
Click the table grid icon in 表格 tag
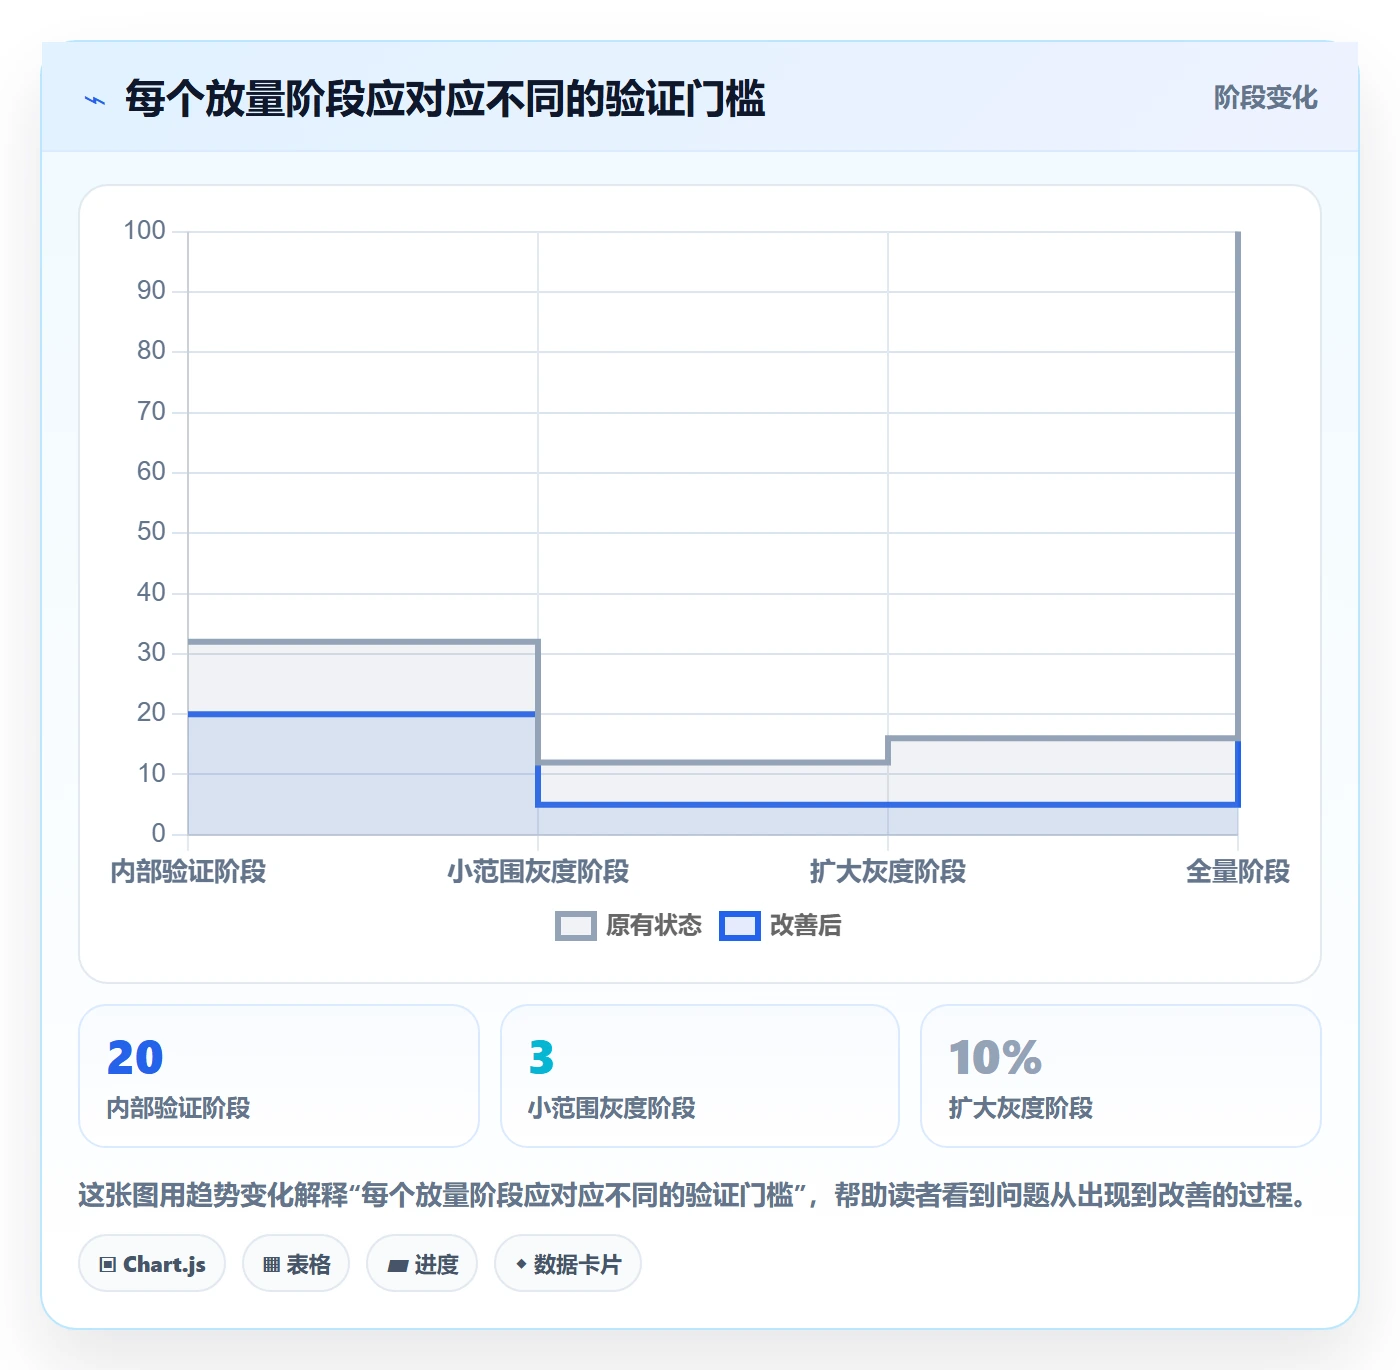[x=271, y=1265]
